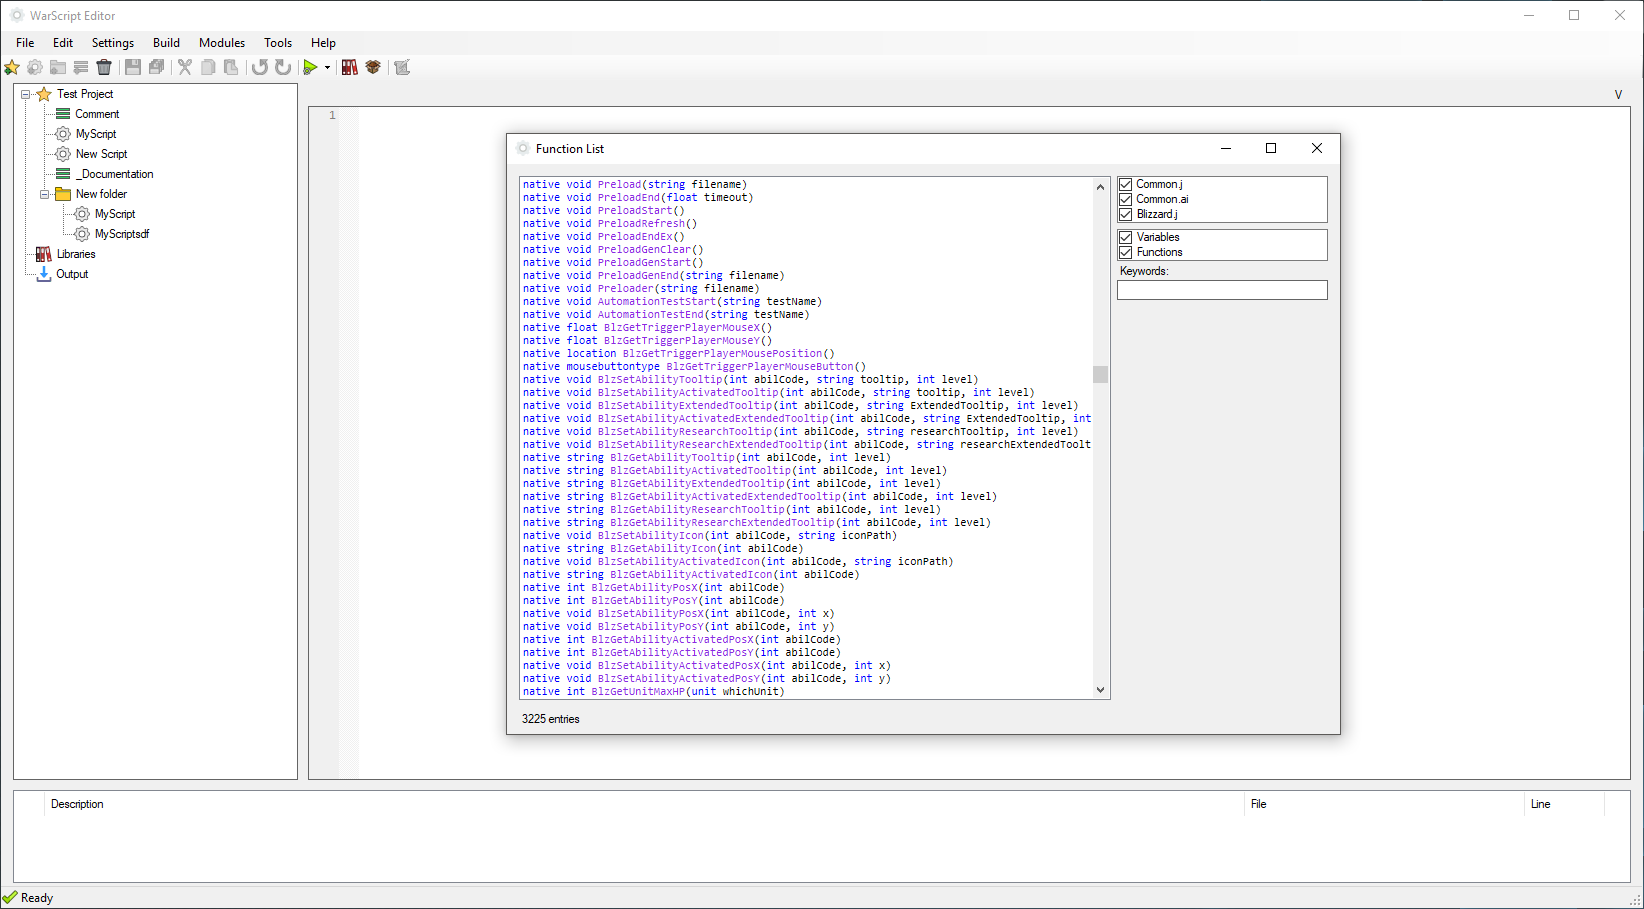Image resolution: width=1644 pixels, height=909 pixels.
Task: Uncheck the Common.j checkbox
Action: point(1126,184)
